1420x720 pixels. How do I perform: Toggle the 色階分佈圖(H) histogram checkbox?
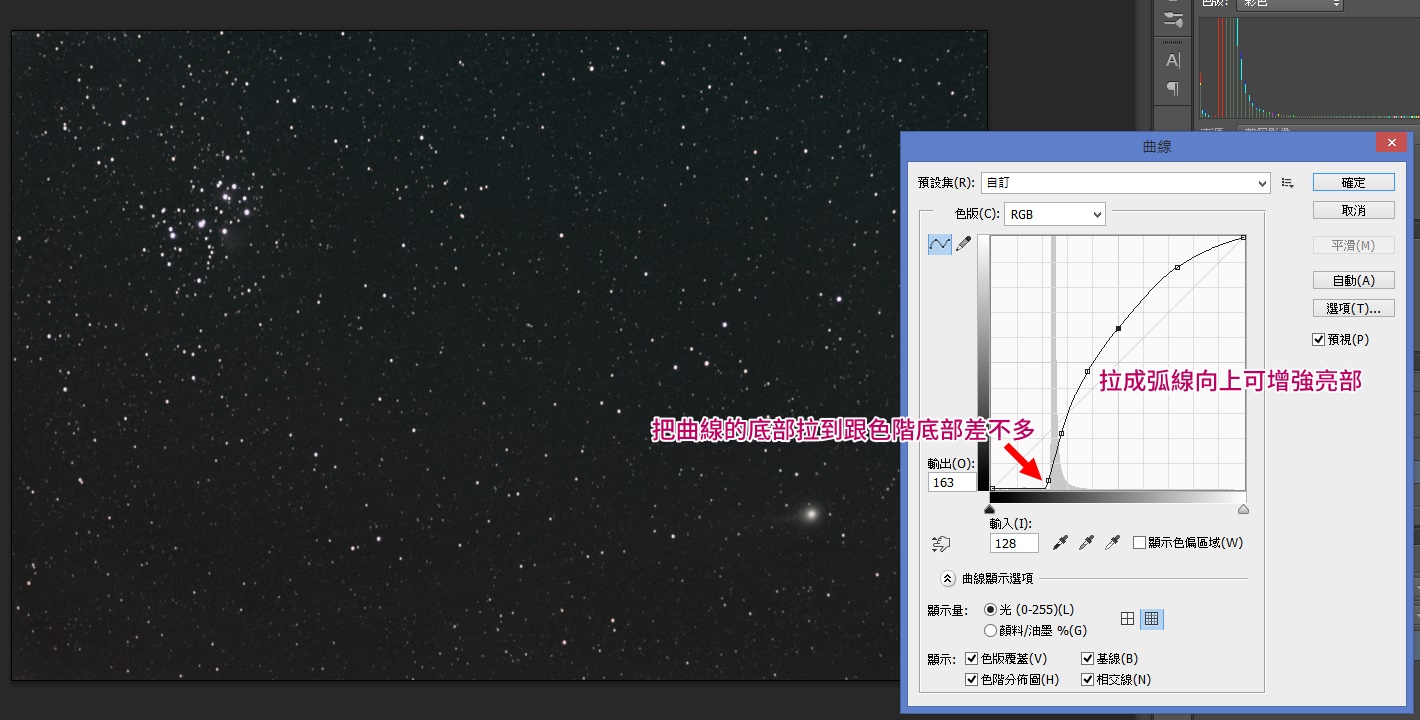pos(971,680)
